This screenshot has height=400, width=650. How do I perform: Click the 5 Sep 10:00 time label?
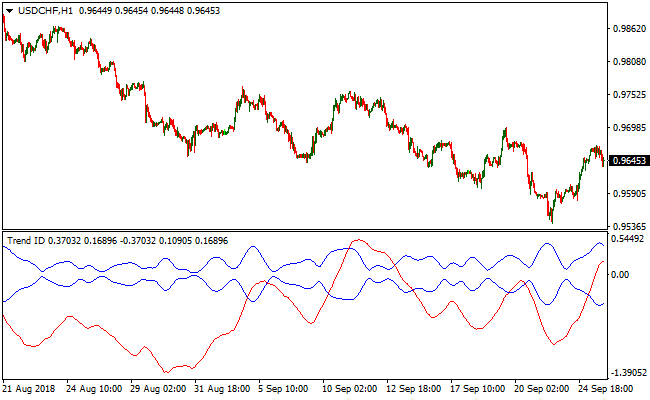tap(283, 389)
